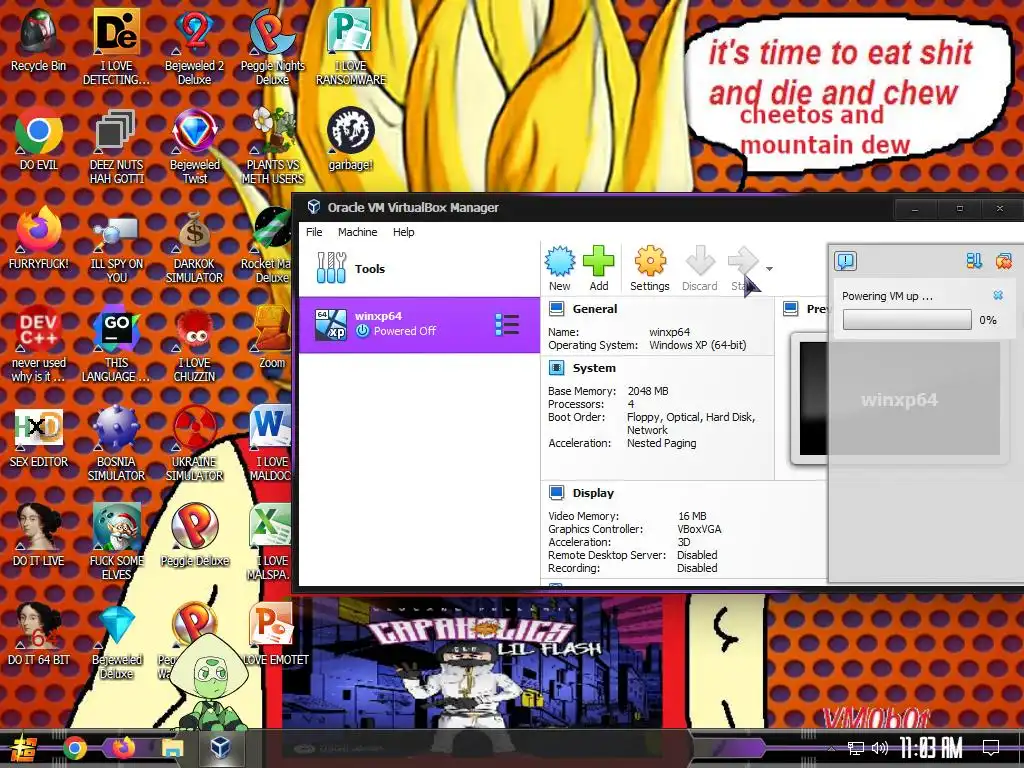1024x768 pixels.
Task: Select THIS LANGUAGE GoLand desktop icon
Action: click(116, 344)
